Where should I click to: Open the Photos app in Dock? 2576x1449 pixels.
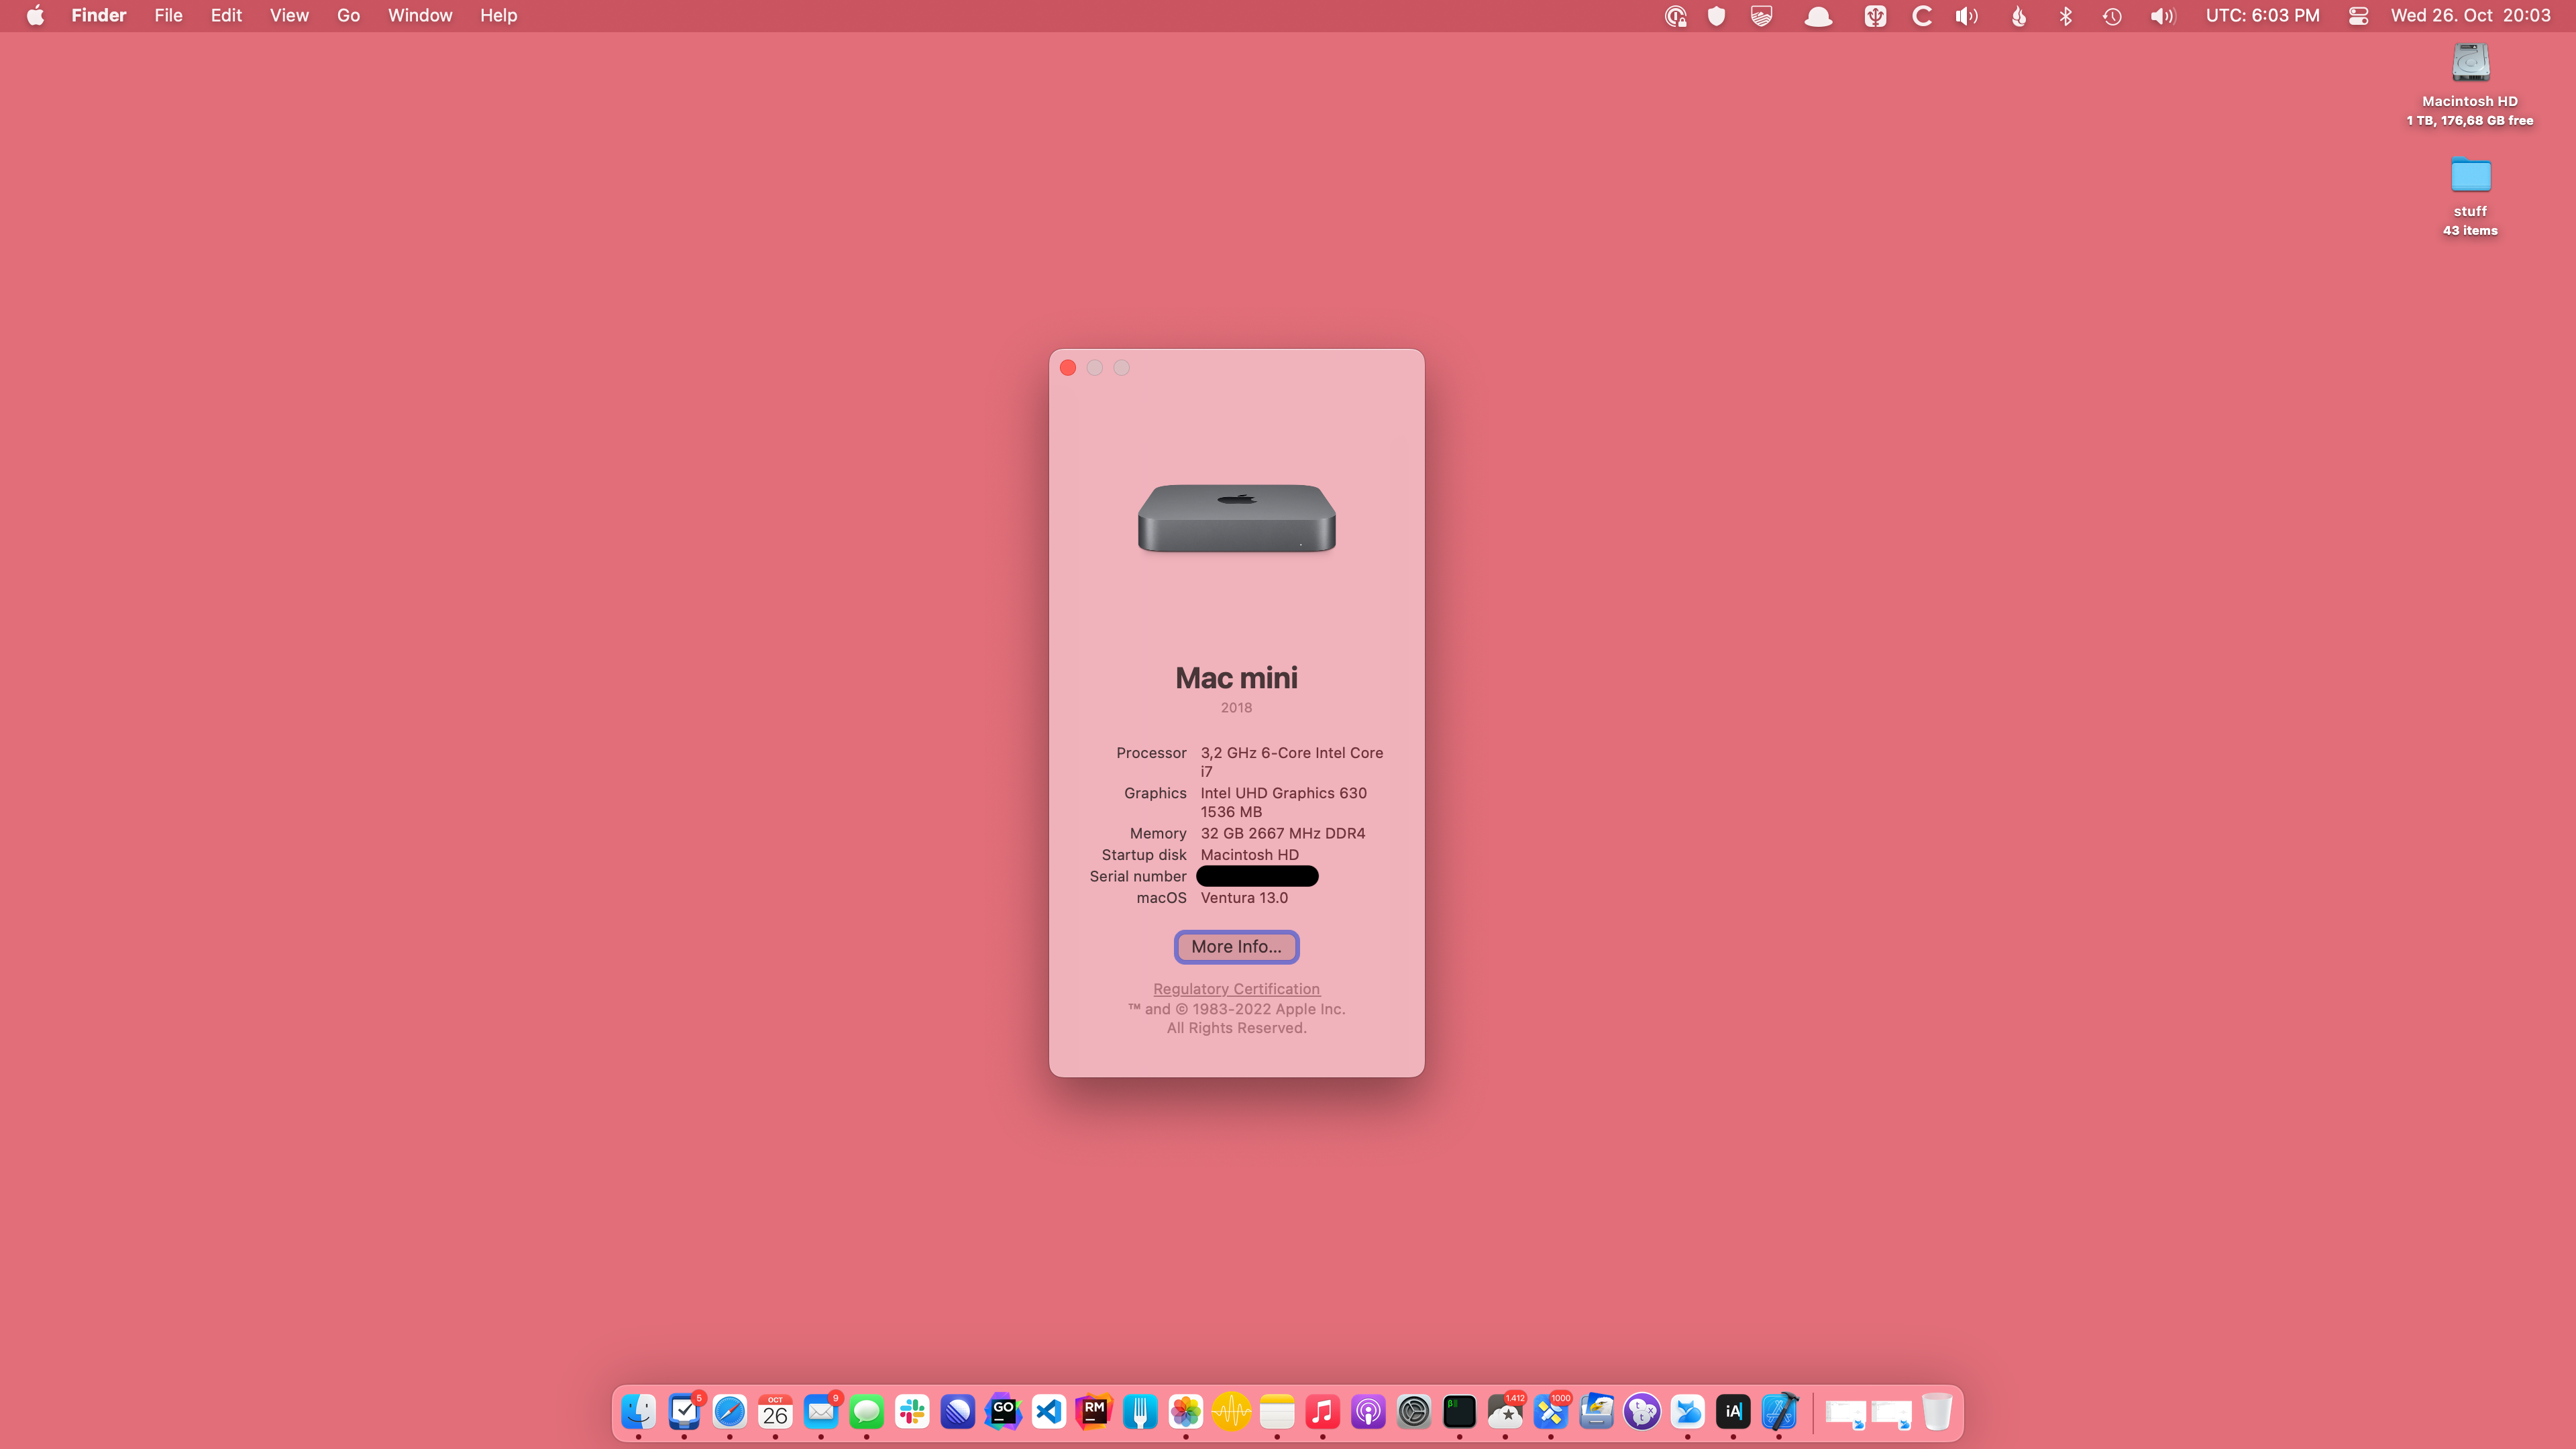click(1186, 1411)
